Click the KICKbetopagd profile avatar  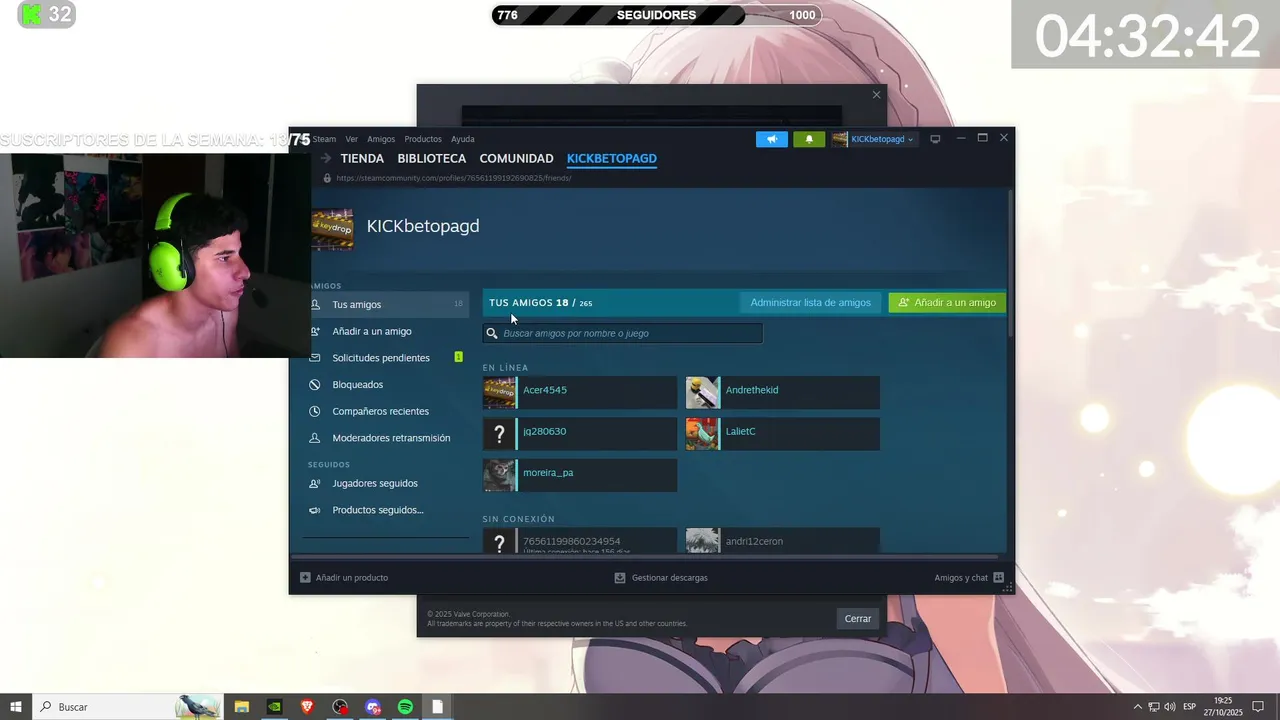[332, 229]
